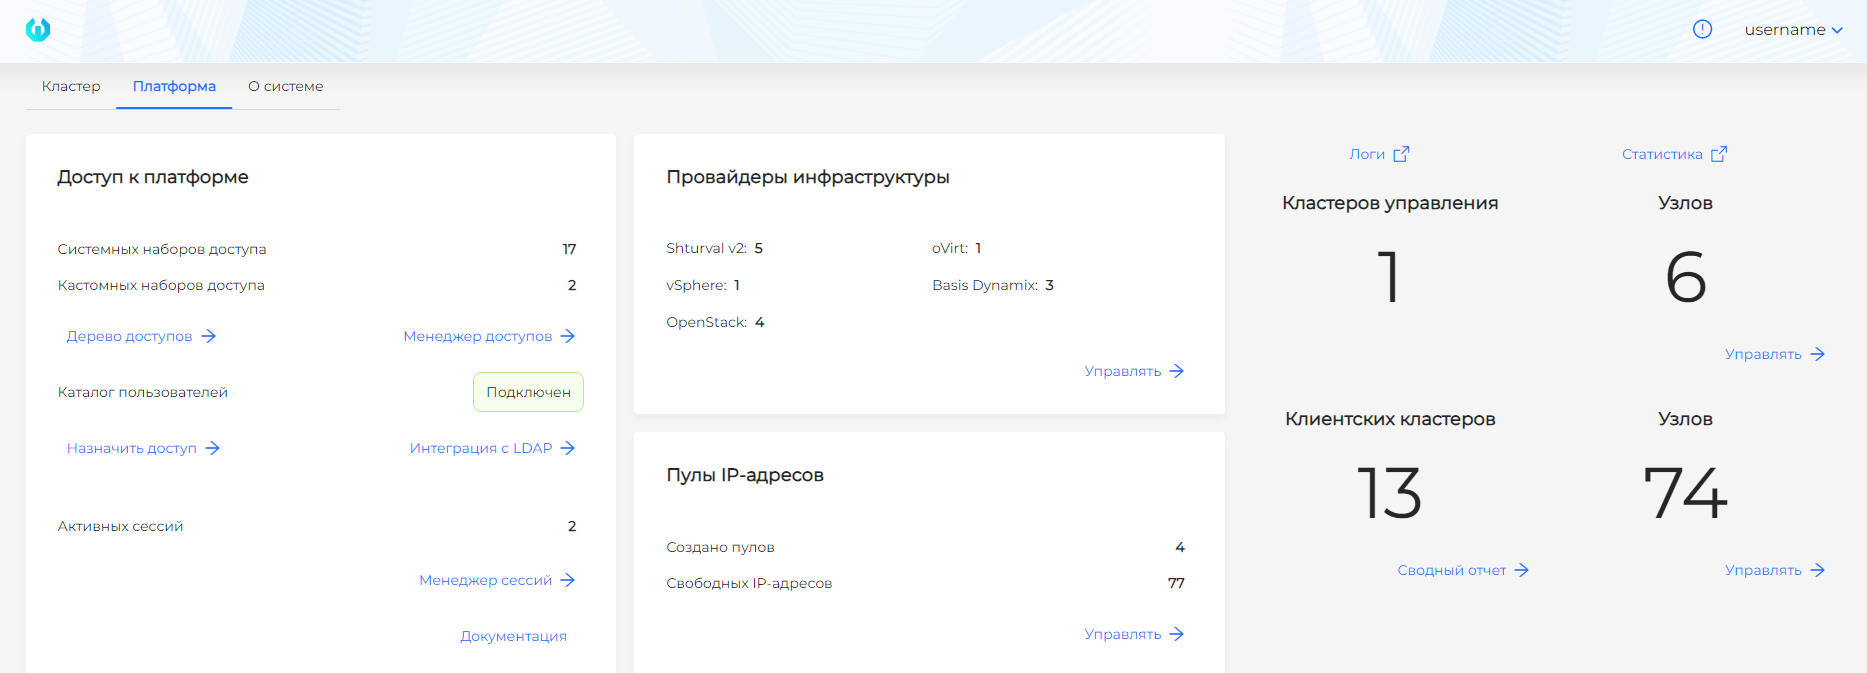This screenshot has width=1867, height=673.
Task: Open the Менеджер сессий link
Action: 486,580
